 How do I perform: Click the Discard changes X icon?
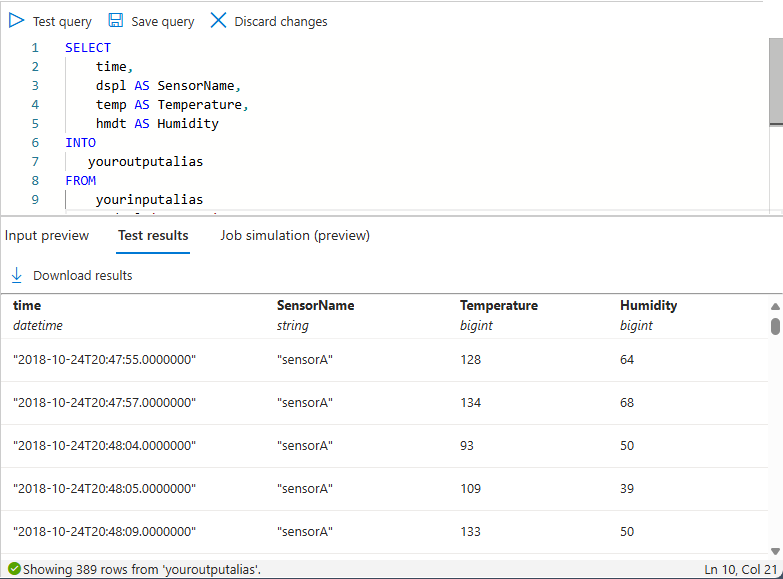(x=218, y=20)
